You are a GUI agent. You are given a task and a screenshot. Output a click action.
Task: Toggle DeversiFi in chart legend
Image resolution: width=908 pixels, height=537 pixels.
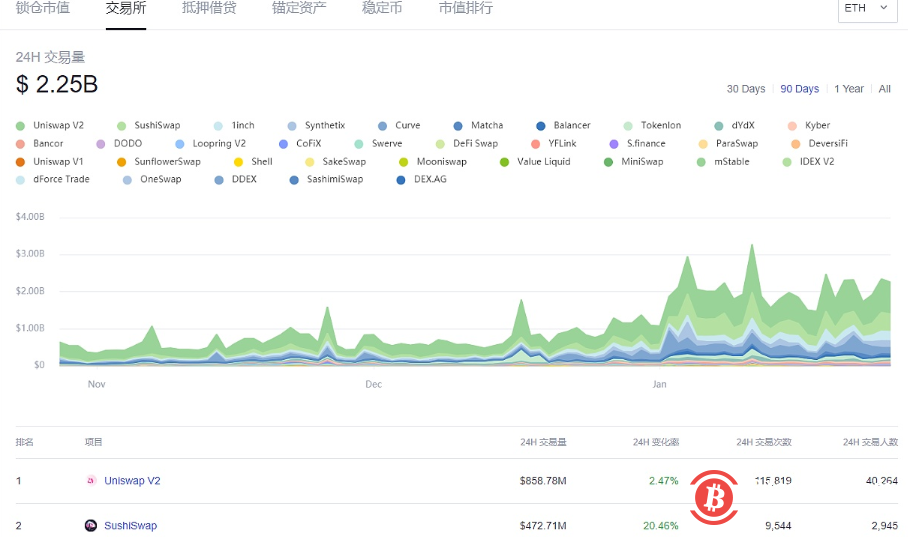819,143
